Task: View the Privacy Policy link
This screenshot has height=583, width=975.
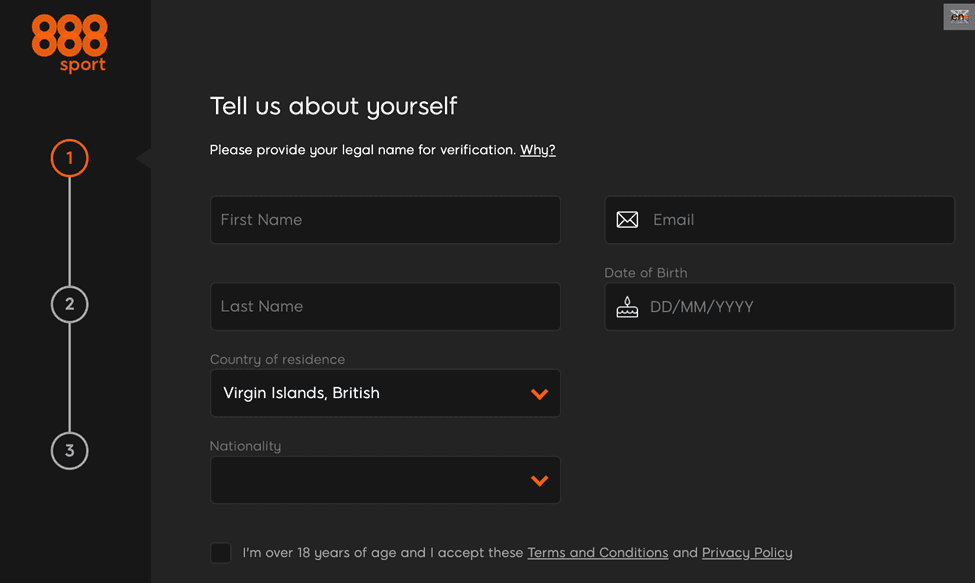Action: [746, 553]
